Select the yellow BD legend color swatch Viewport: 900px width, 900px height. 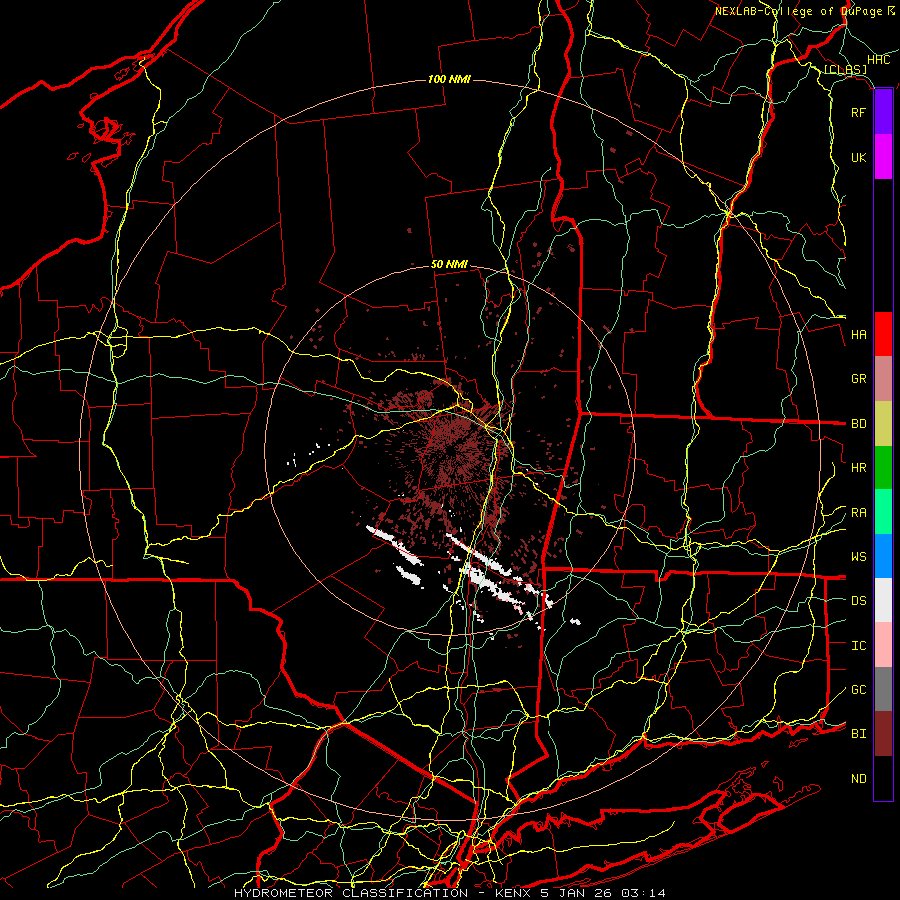tap(883, 424)
